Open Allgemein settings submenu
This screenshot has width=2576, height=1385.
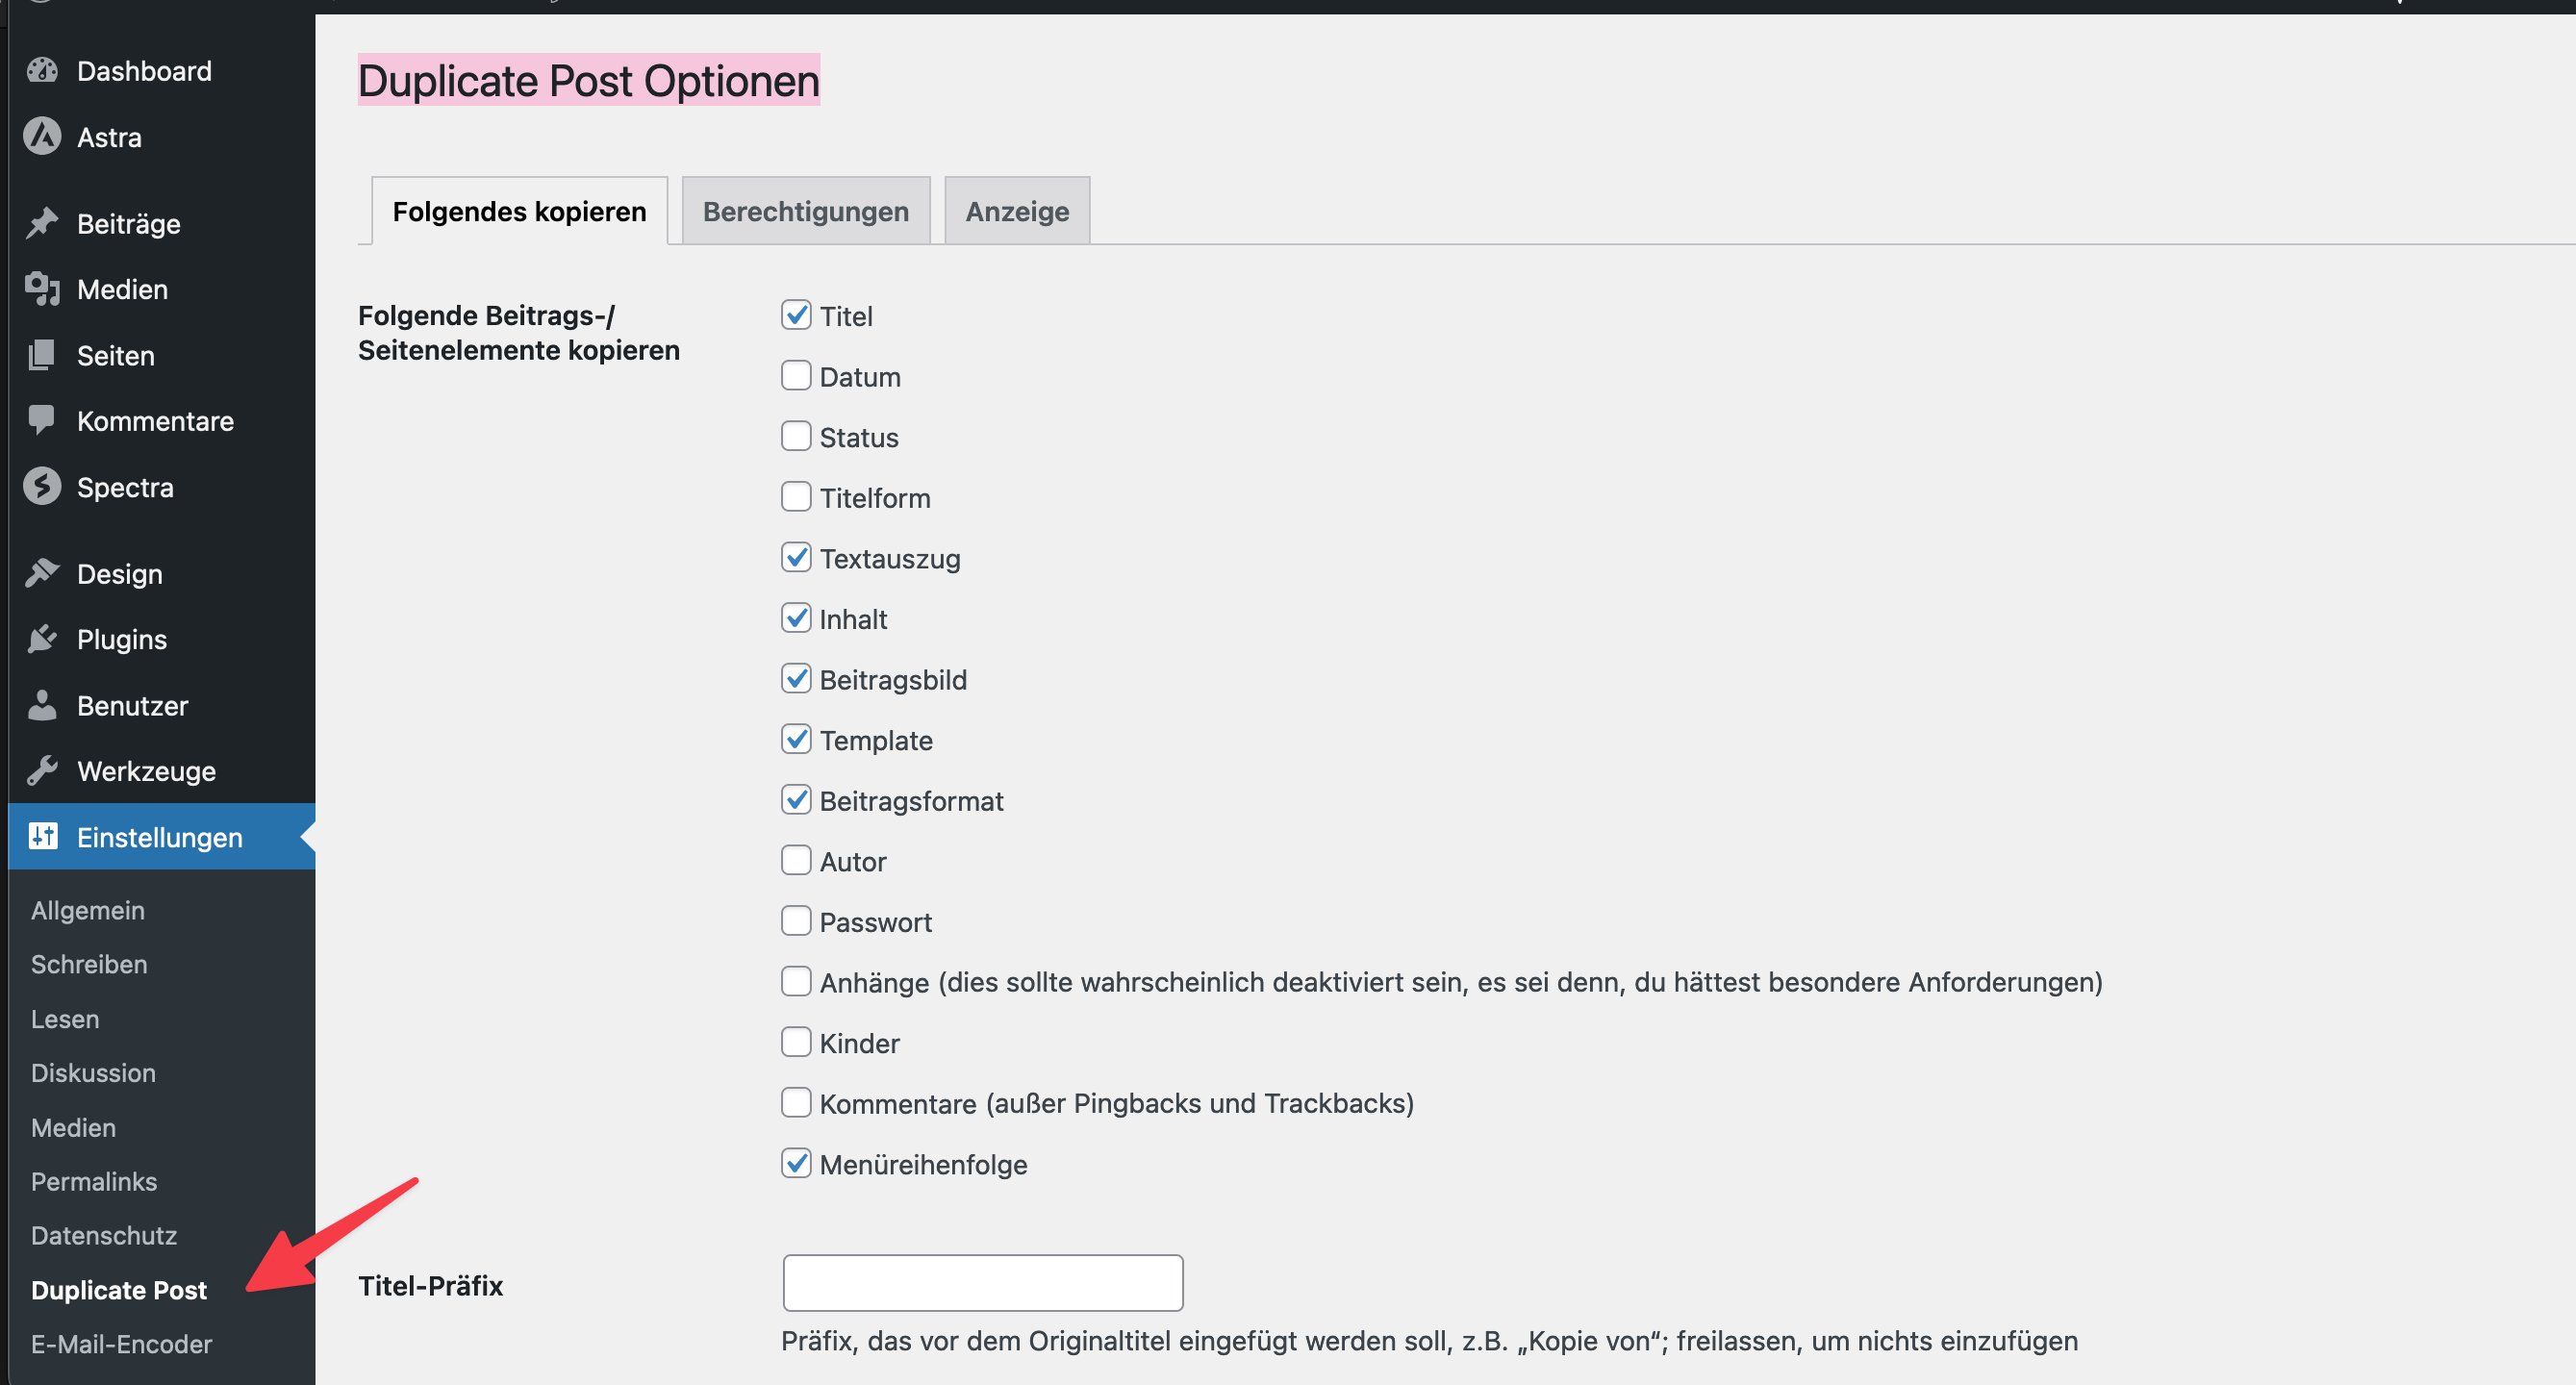pyautogui.click(x=88, y=910)
